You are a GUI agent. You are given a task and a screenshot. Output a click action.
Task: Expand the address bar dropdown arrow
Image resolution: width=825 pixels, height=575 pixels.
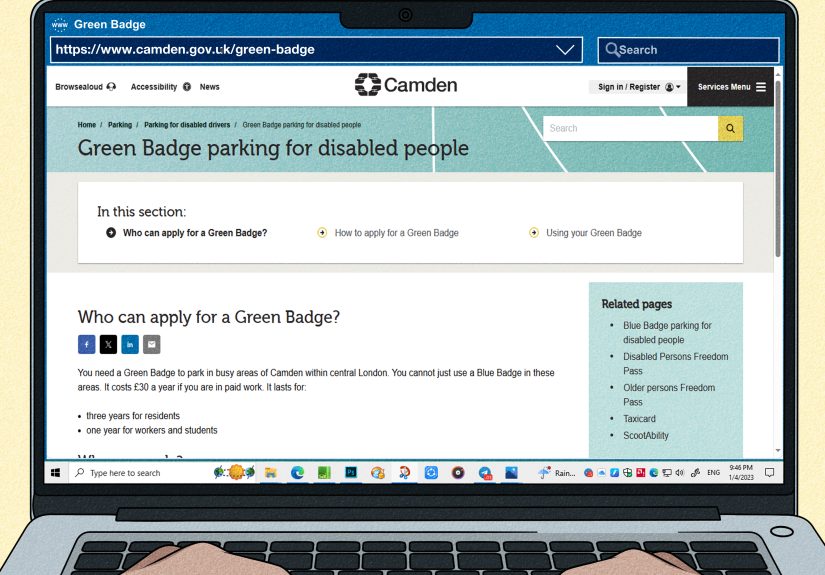[x=565, y=50]
